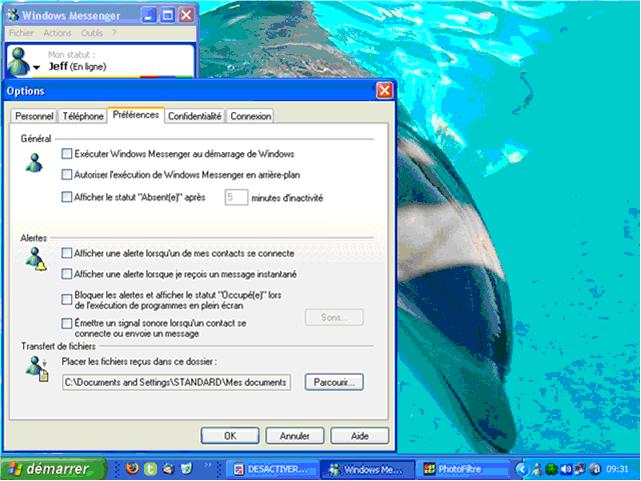Click the Général section person icon
The width and height of the screenshot is (641, 481).
pyautogui.click(x=34, y=163)
